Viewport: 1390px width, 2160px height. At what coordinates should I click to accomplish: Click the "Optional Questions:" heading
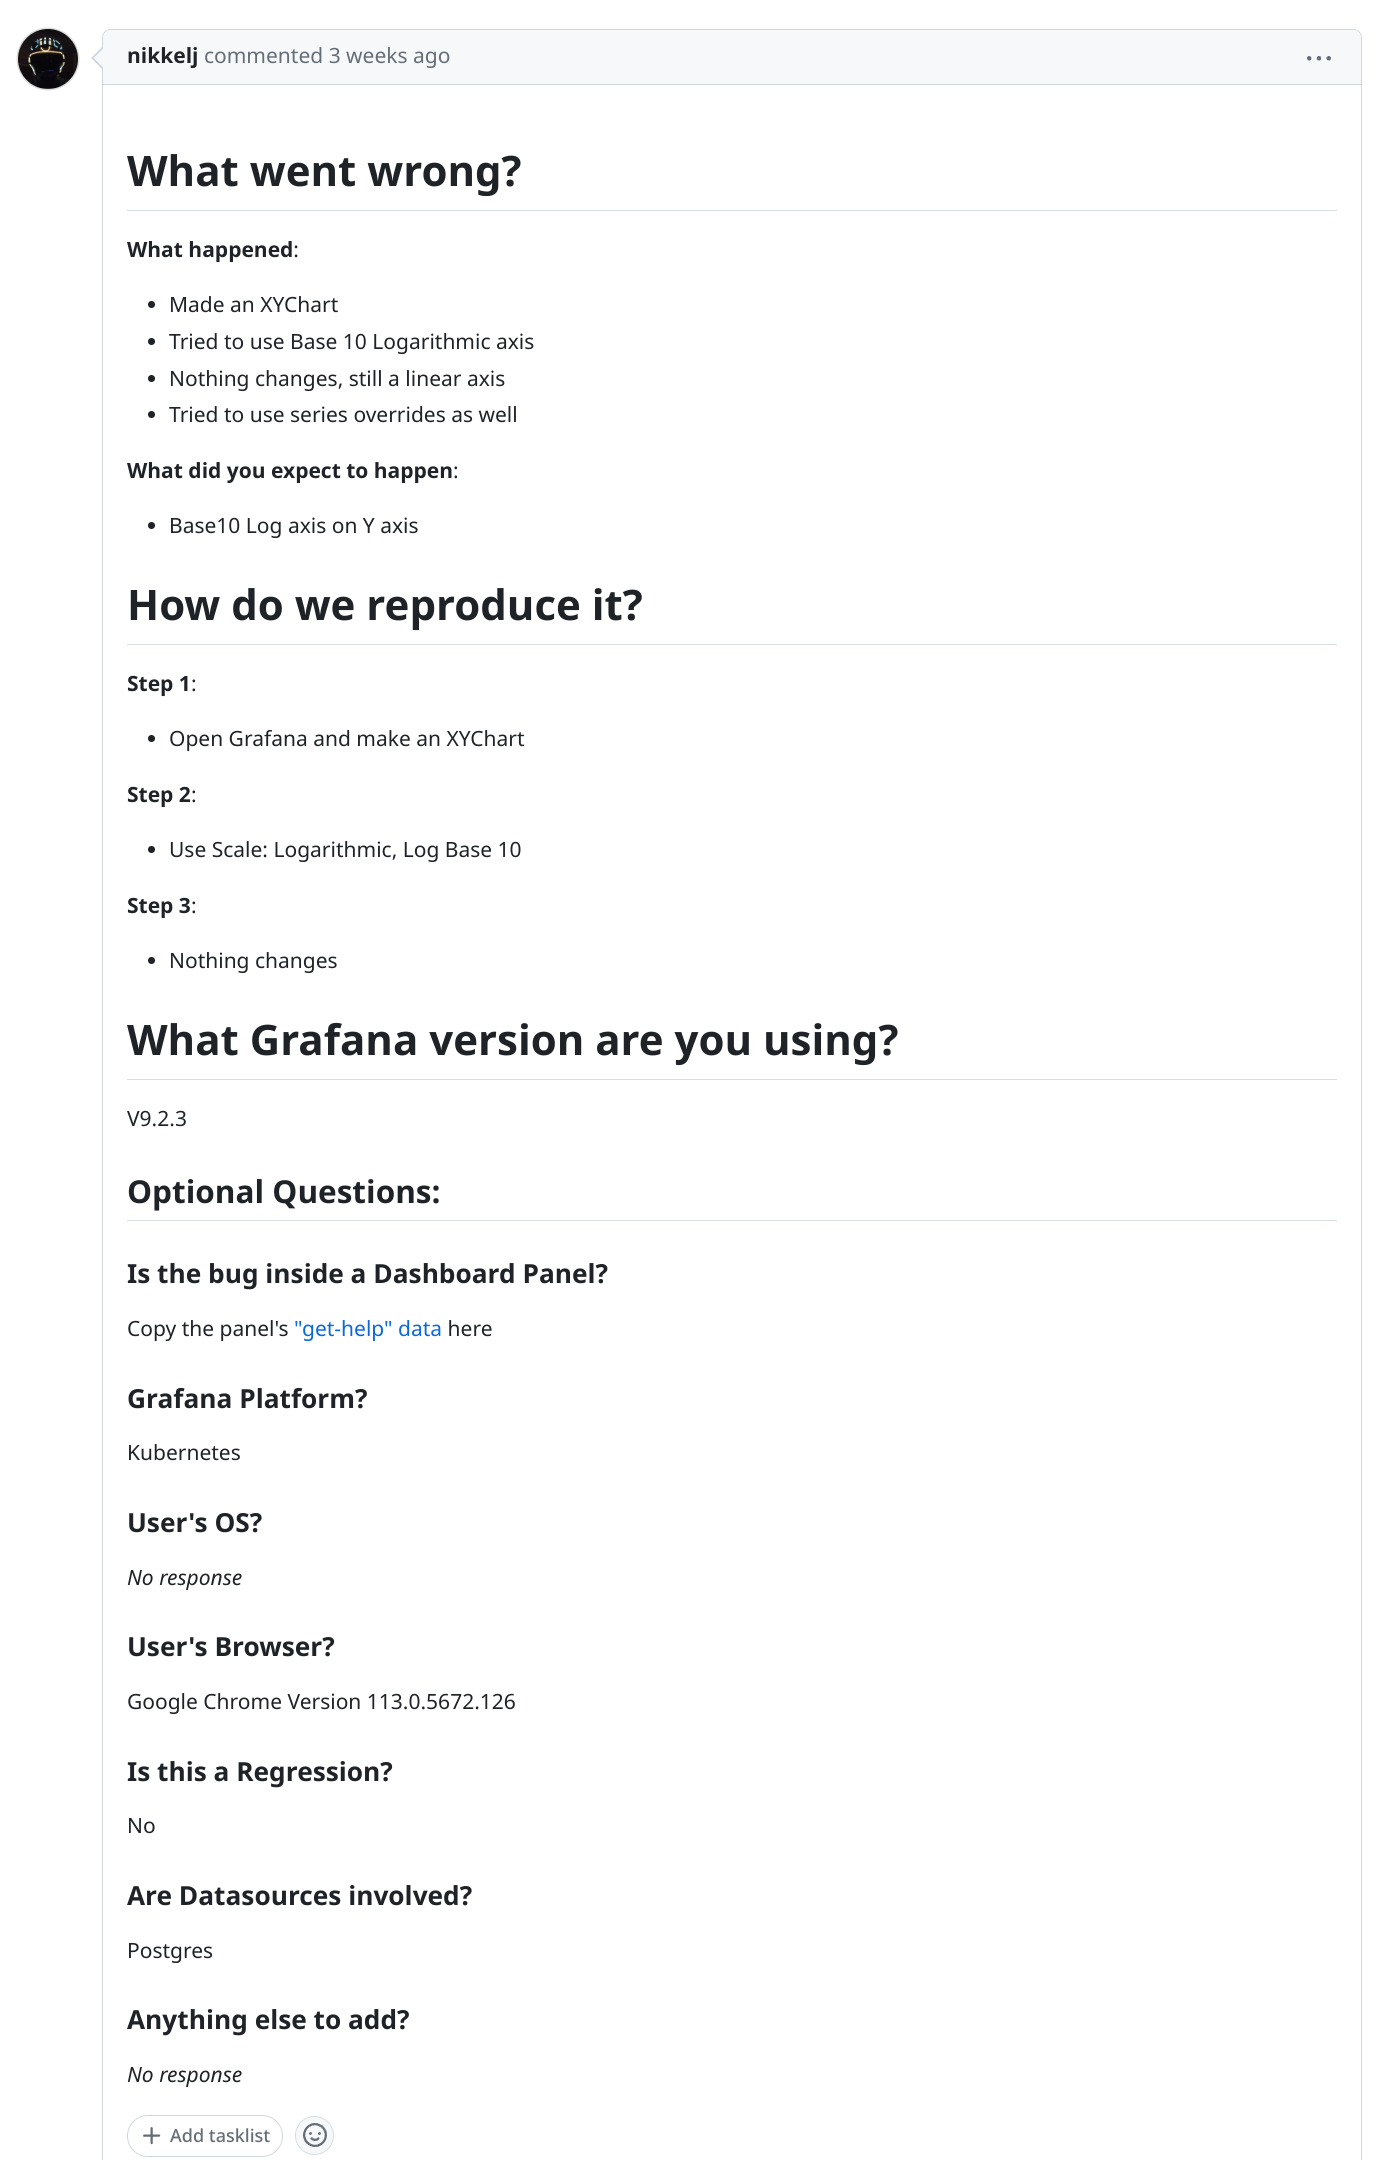click(x=284, y=1191)
